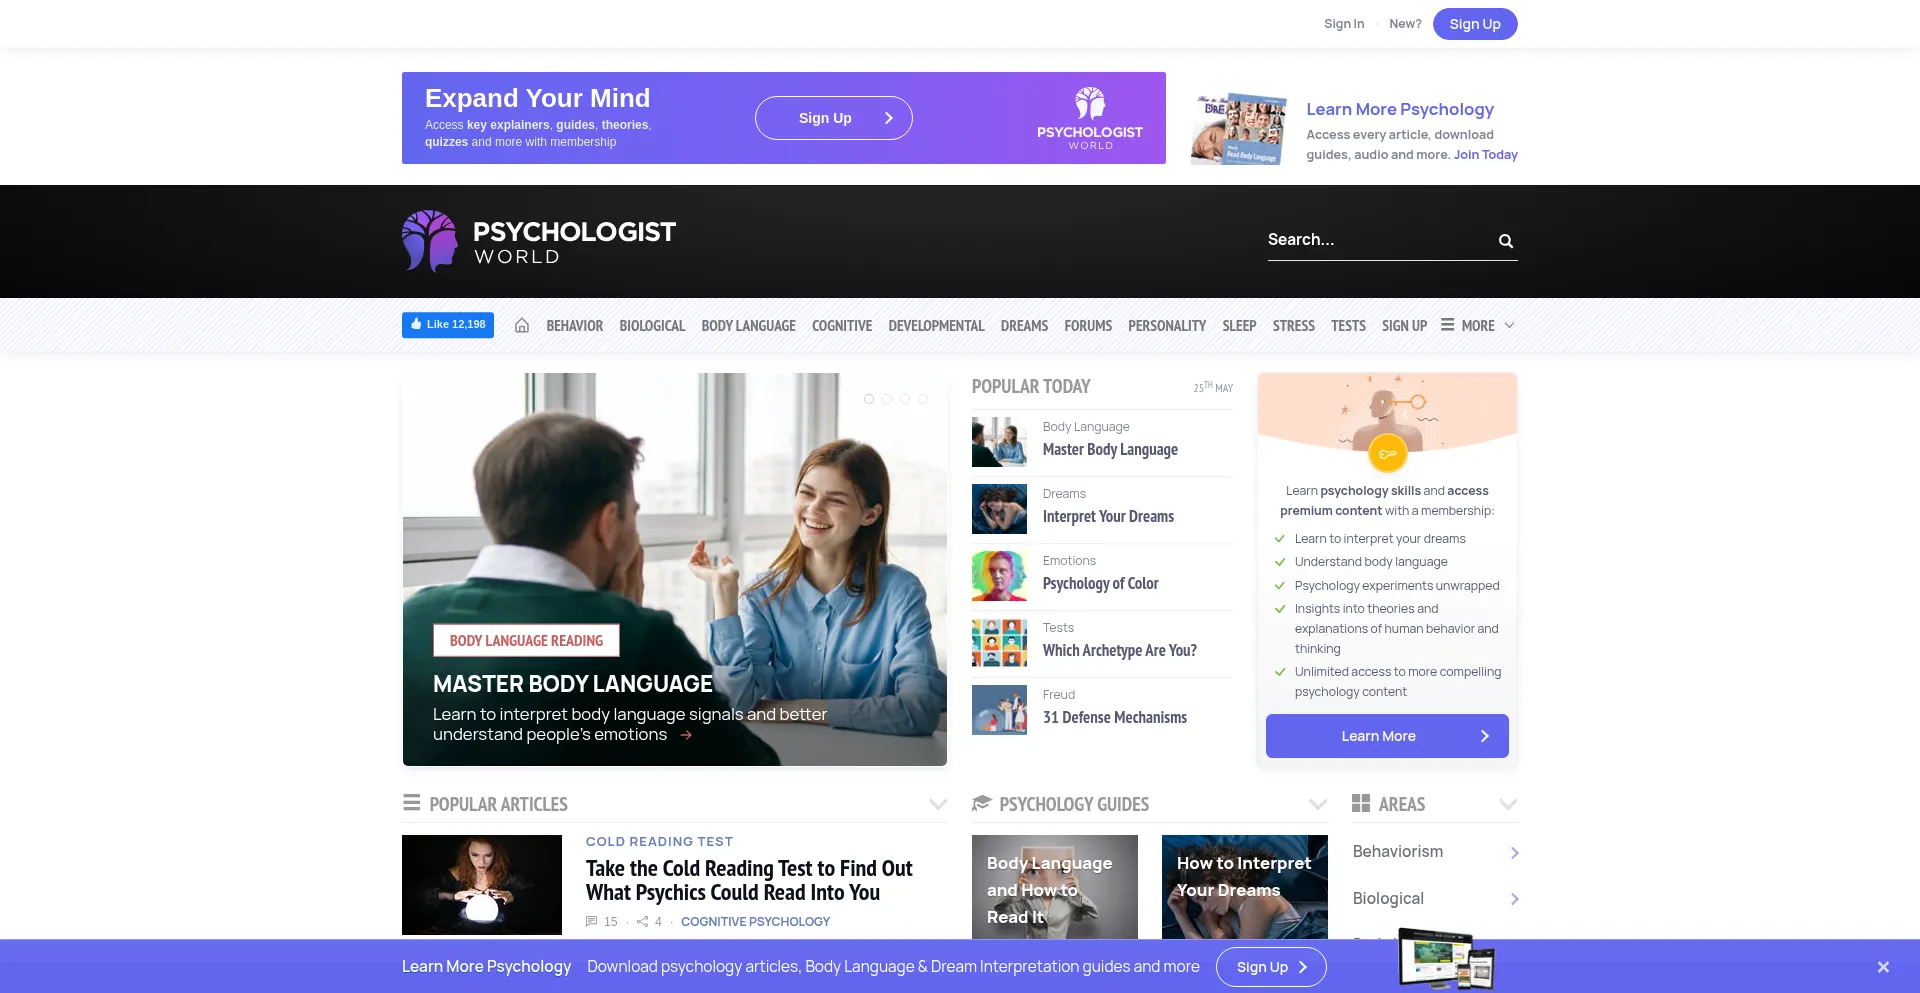Expand the MORE menu in navigation

click(1478, 326)
